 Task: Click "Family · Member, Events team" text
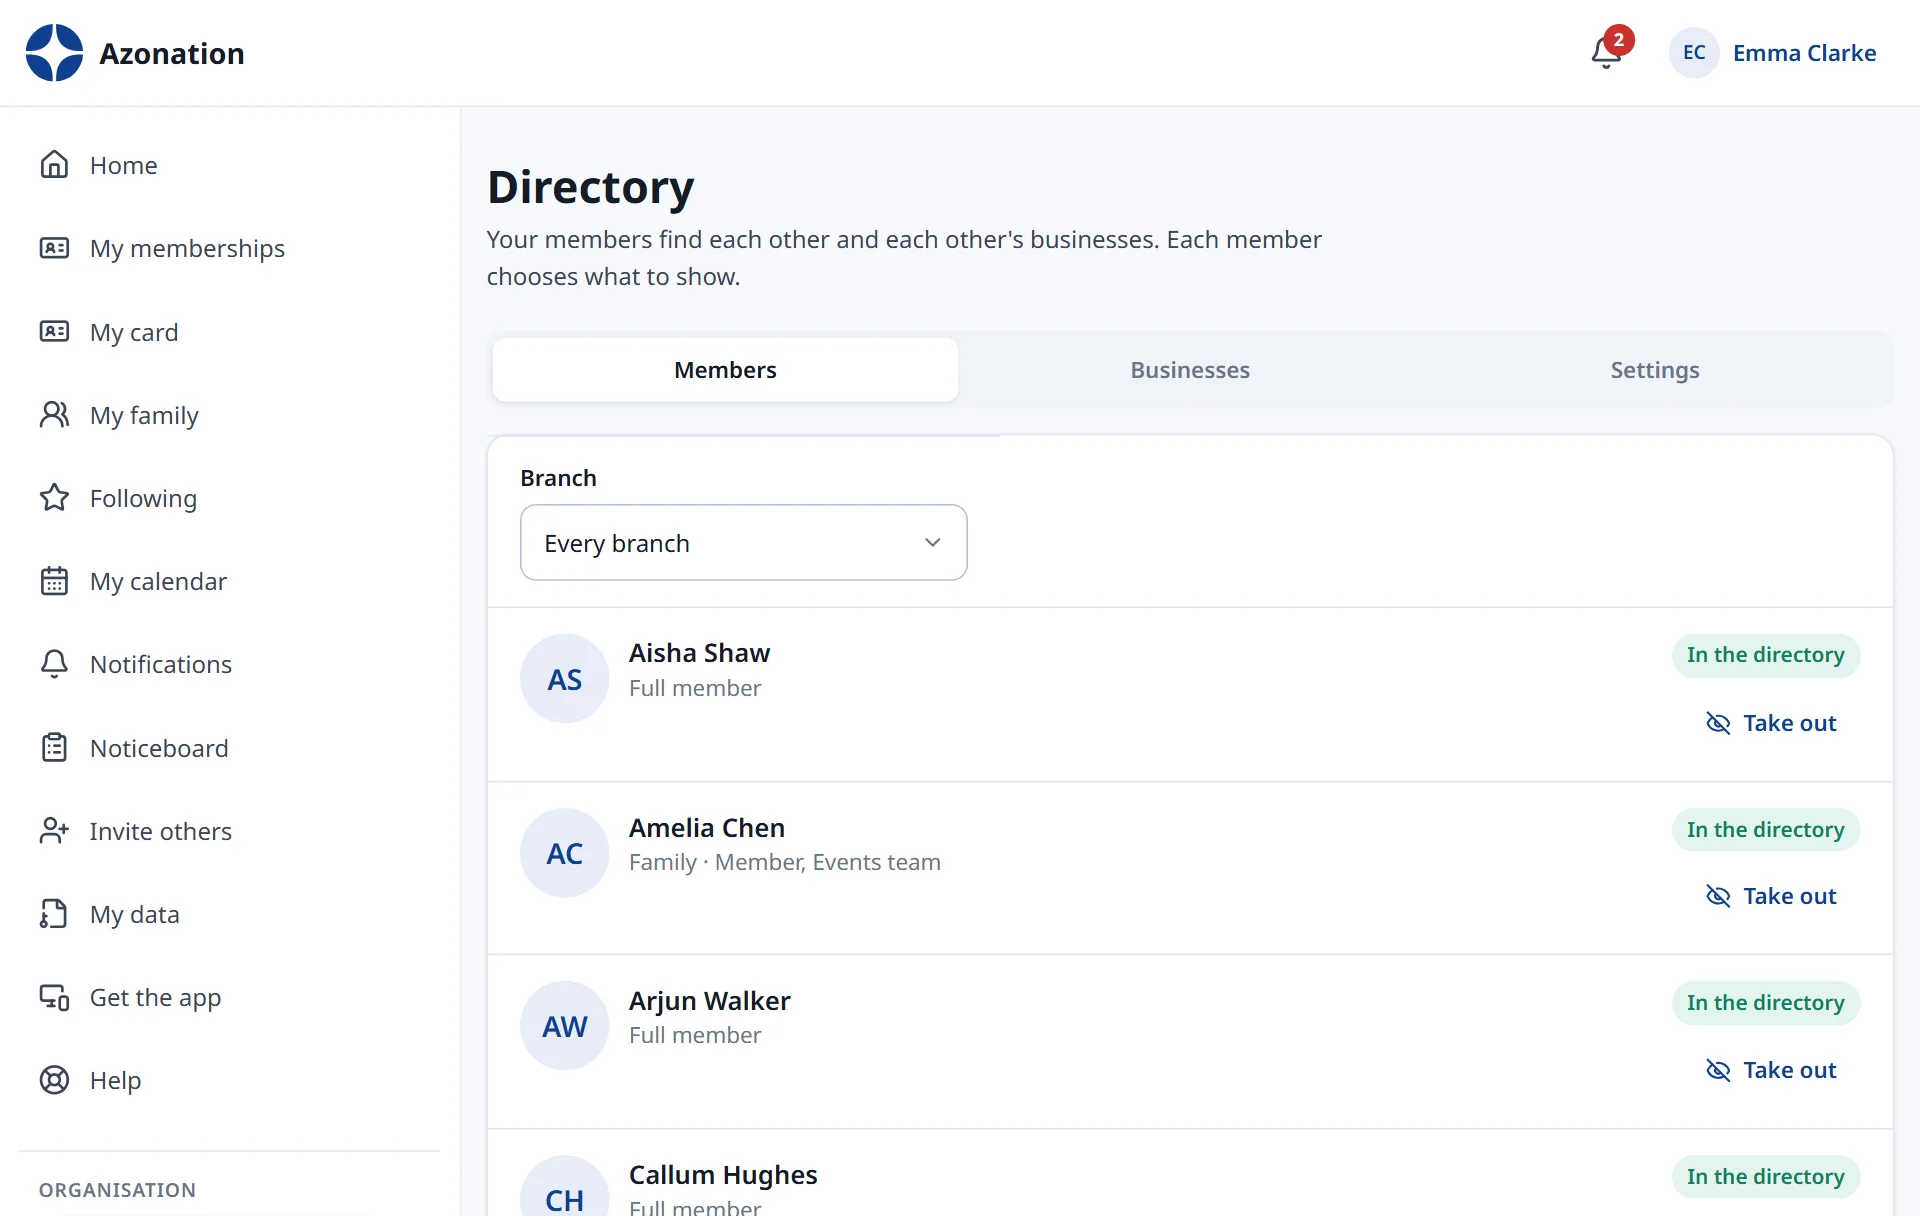pyautogui.click(x=785, y=862)
